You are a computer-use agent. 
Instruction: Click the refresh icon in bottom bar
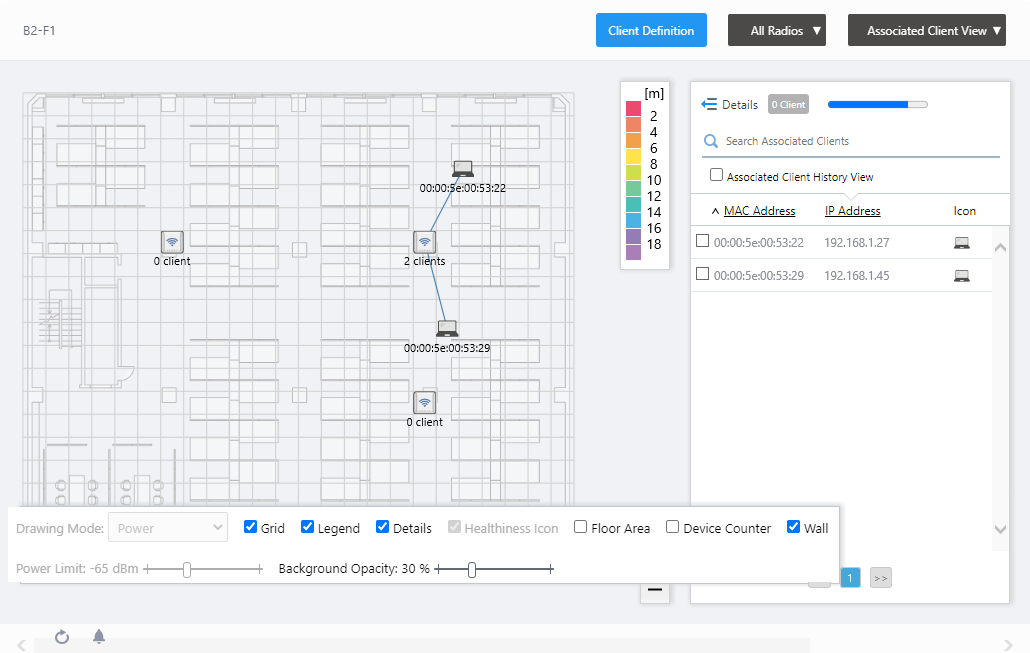(62, 637)
